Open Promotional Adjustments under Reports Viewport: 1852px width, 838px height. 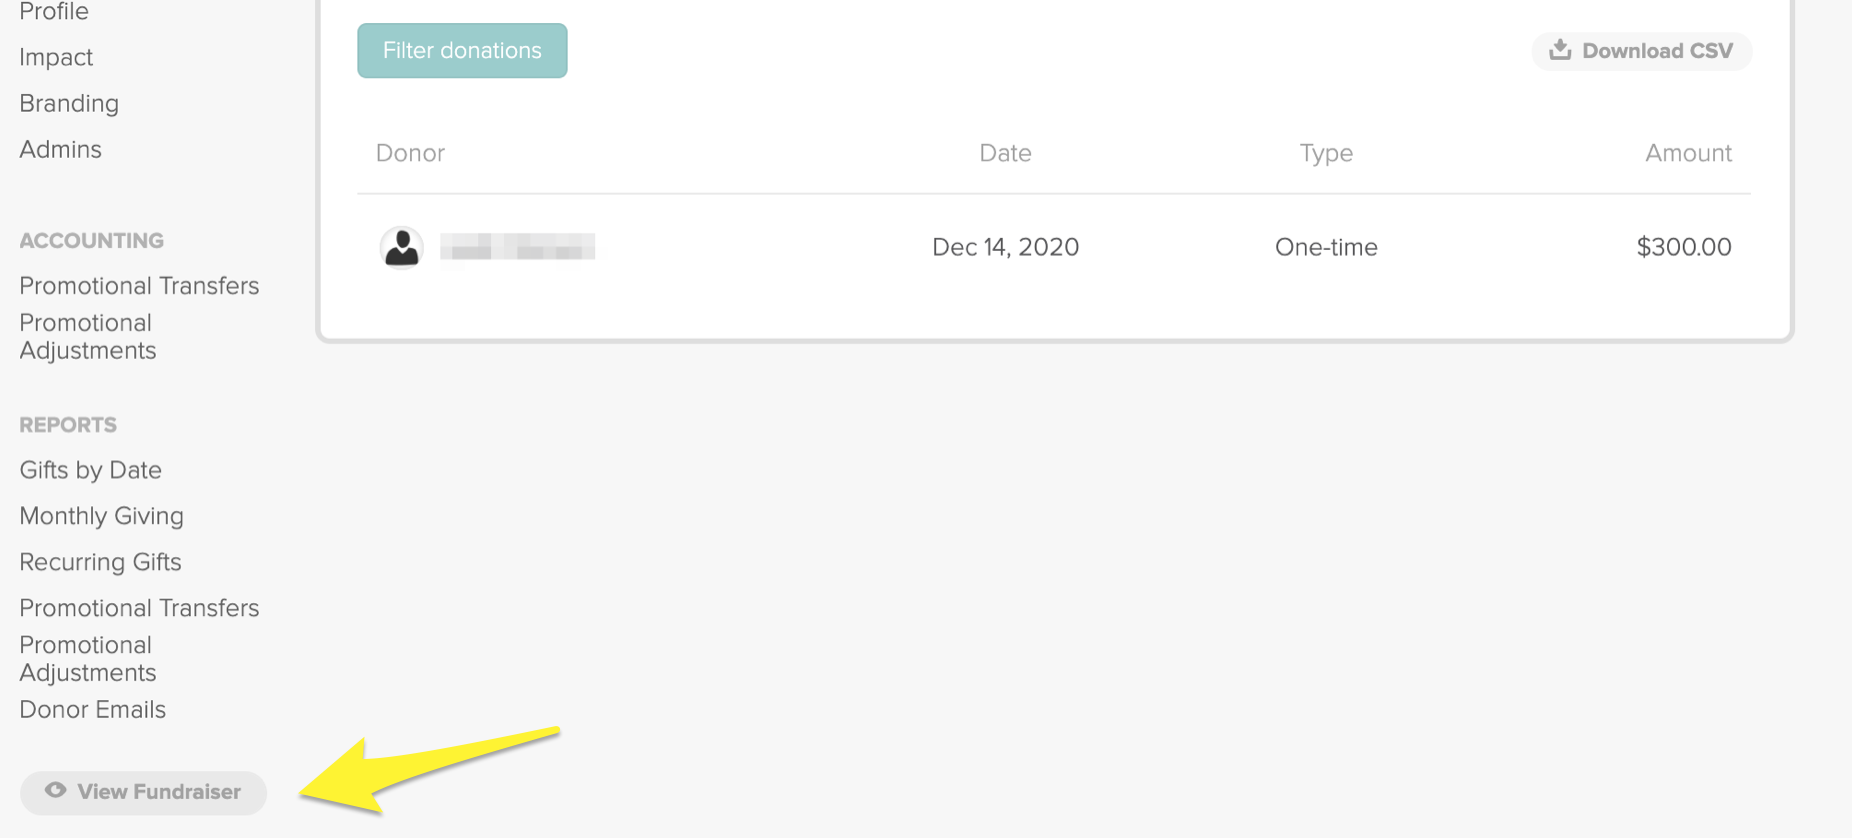coord(88,659)
